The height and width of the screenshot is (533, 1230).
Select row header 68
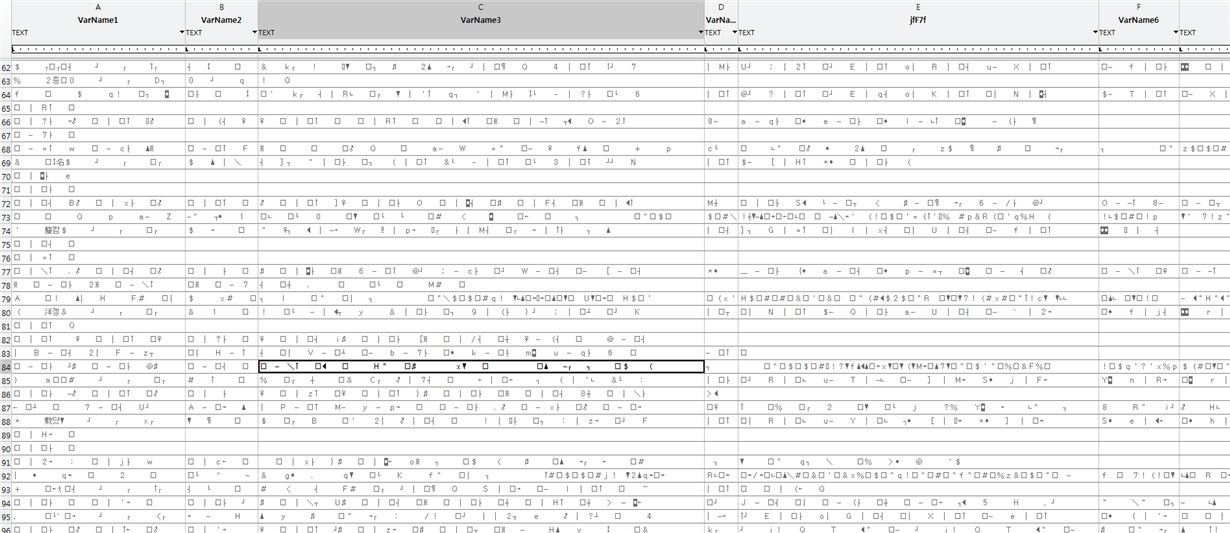point(5,148)
